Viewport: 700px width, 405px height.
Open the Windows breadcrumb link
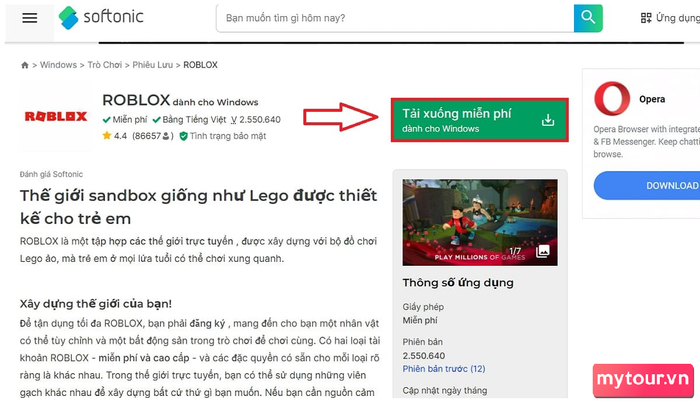point(58,65)
